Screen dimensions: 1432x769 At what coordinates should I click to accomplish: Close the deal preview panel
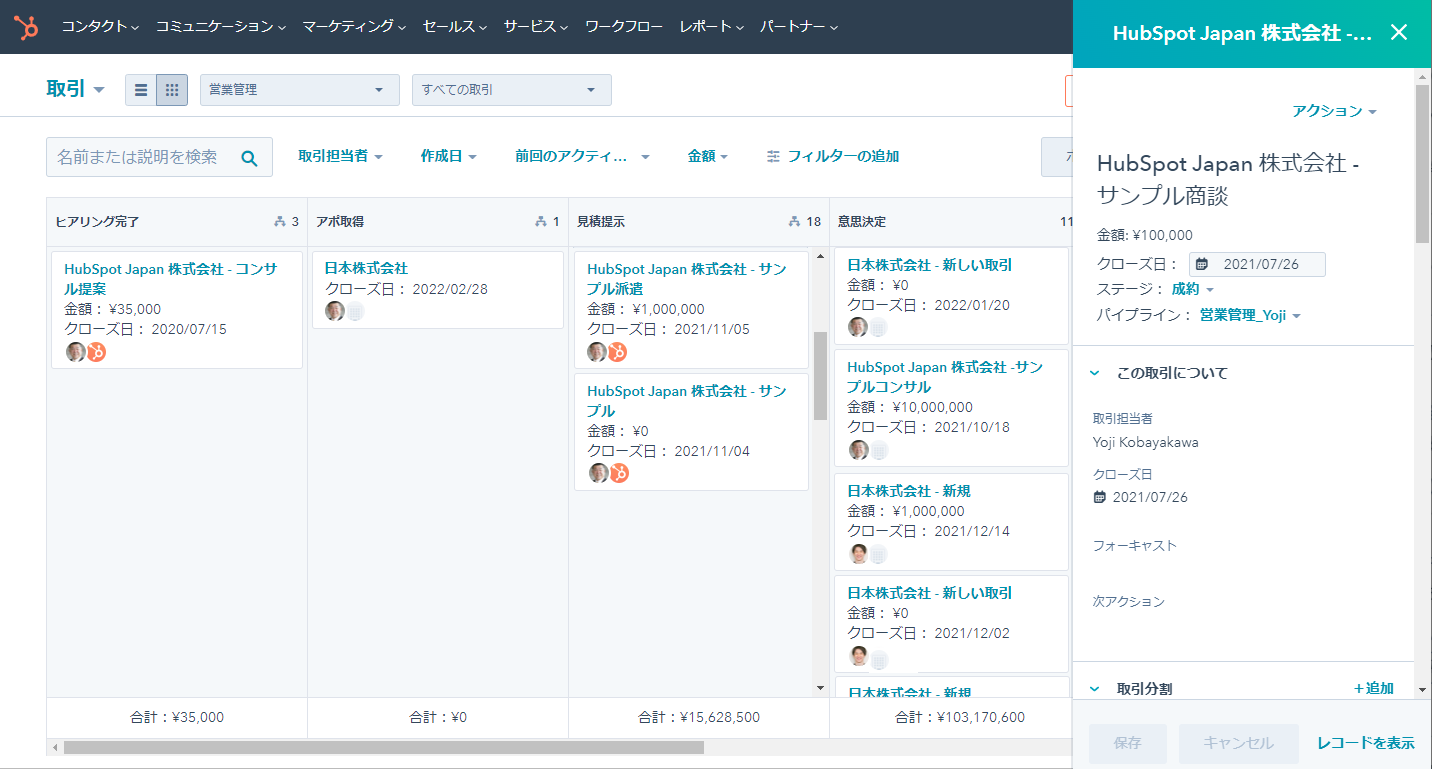click(x=1399, y=32)
